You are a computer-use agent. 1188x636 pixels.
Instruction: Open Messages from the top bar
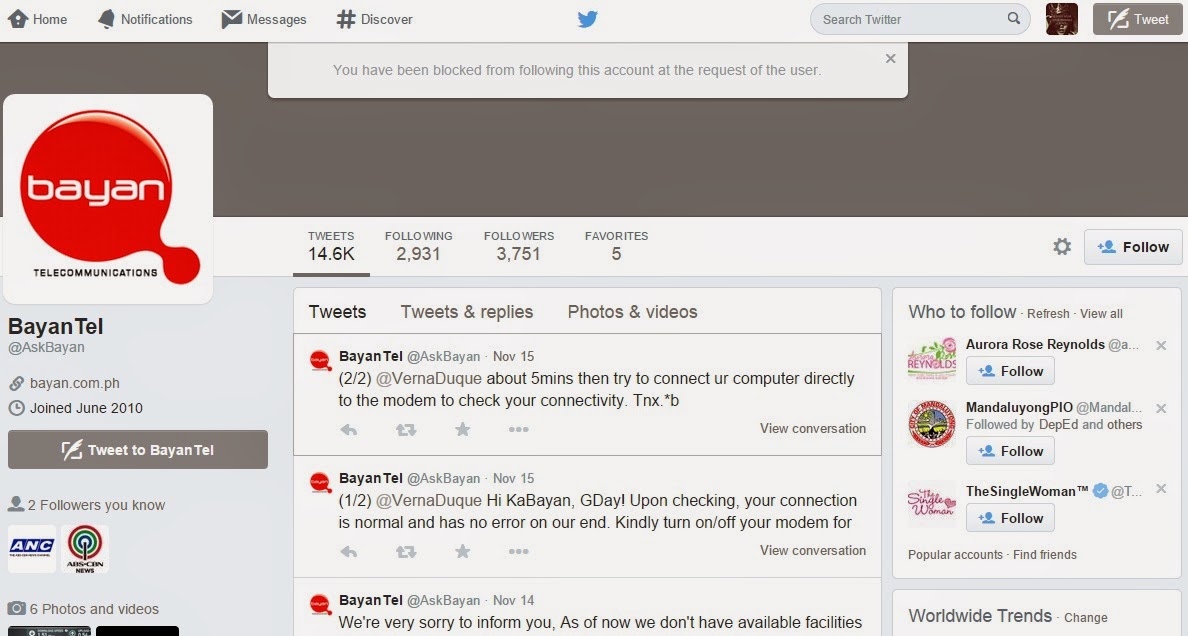pyautogui.click(x=264, y=20)
